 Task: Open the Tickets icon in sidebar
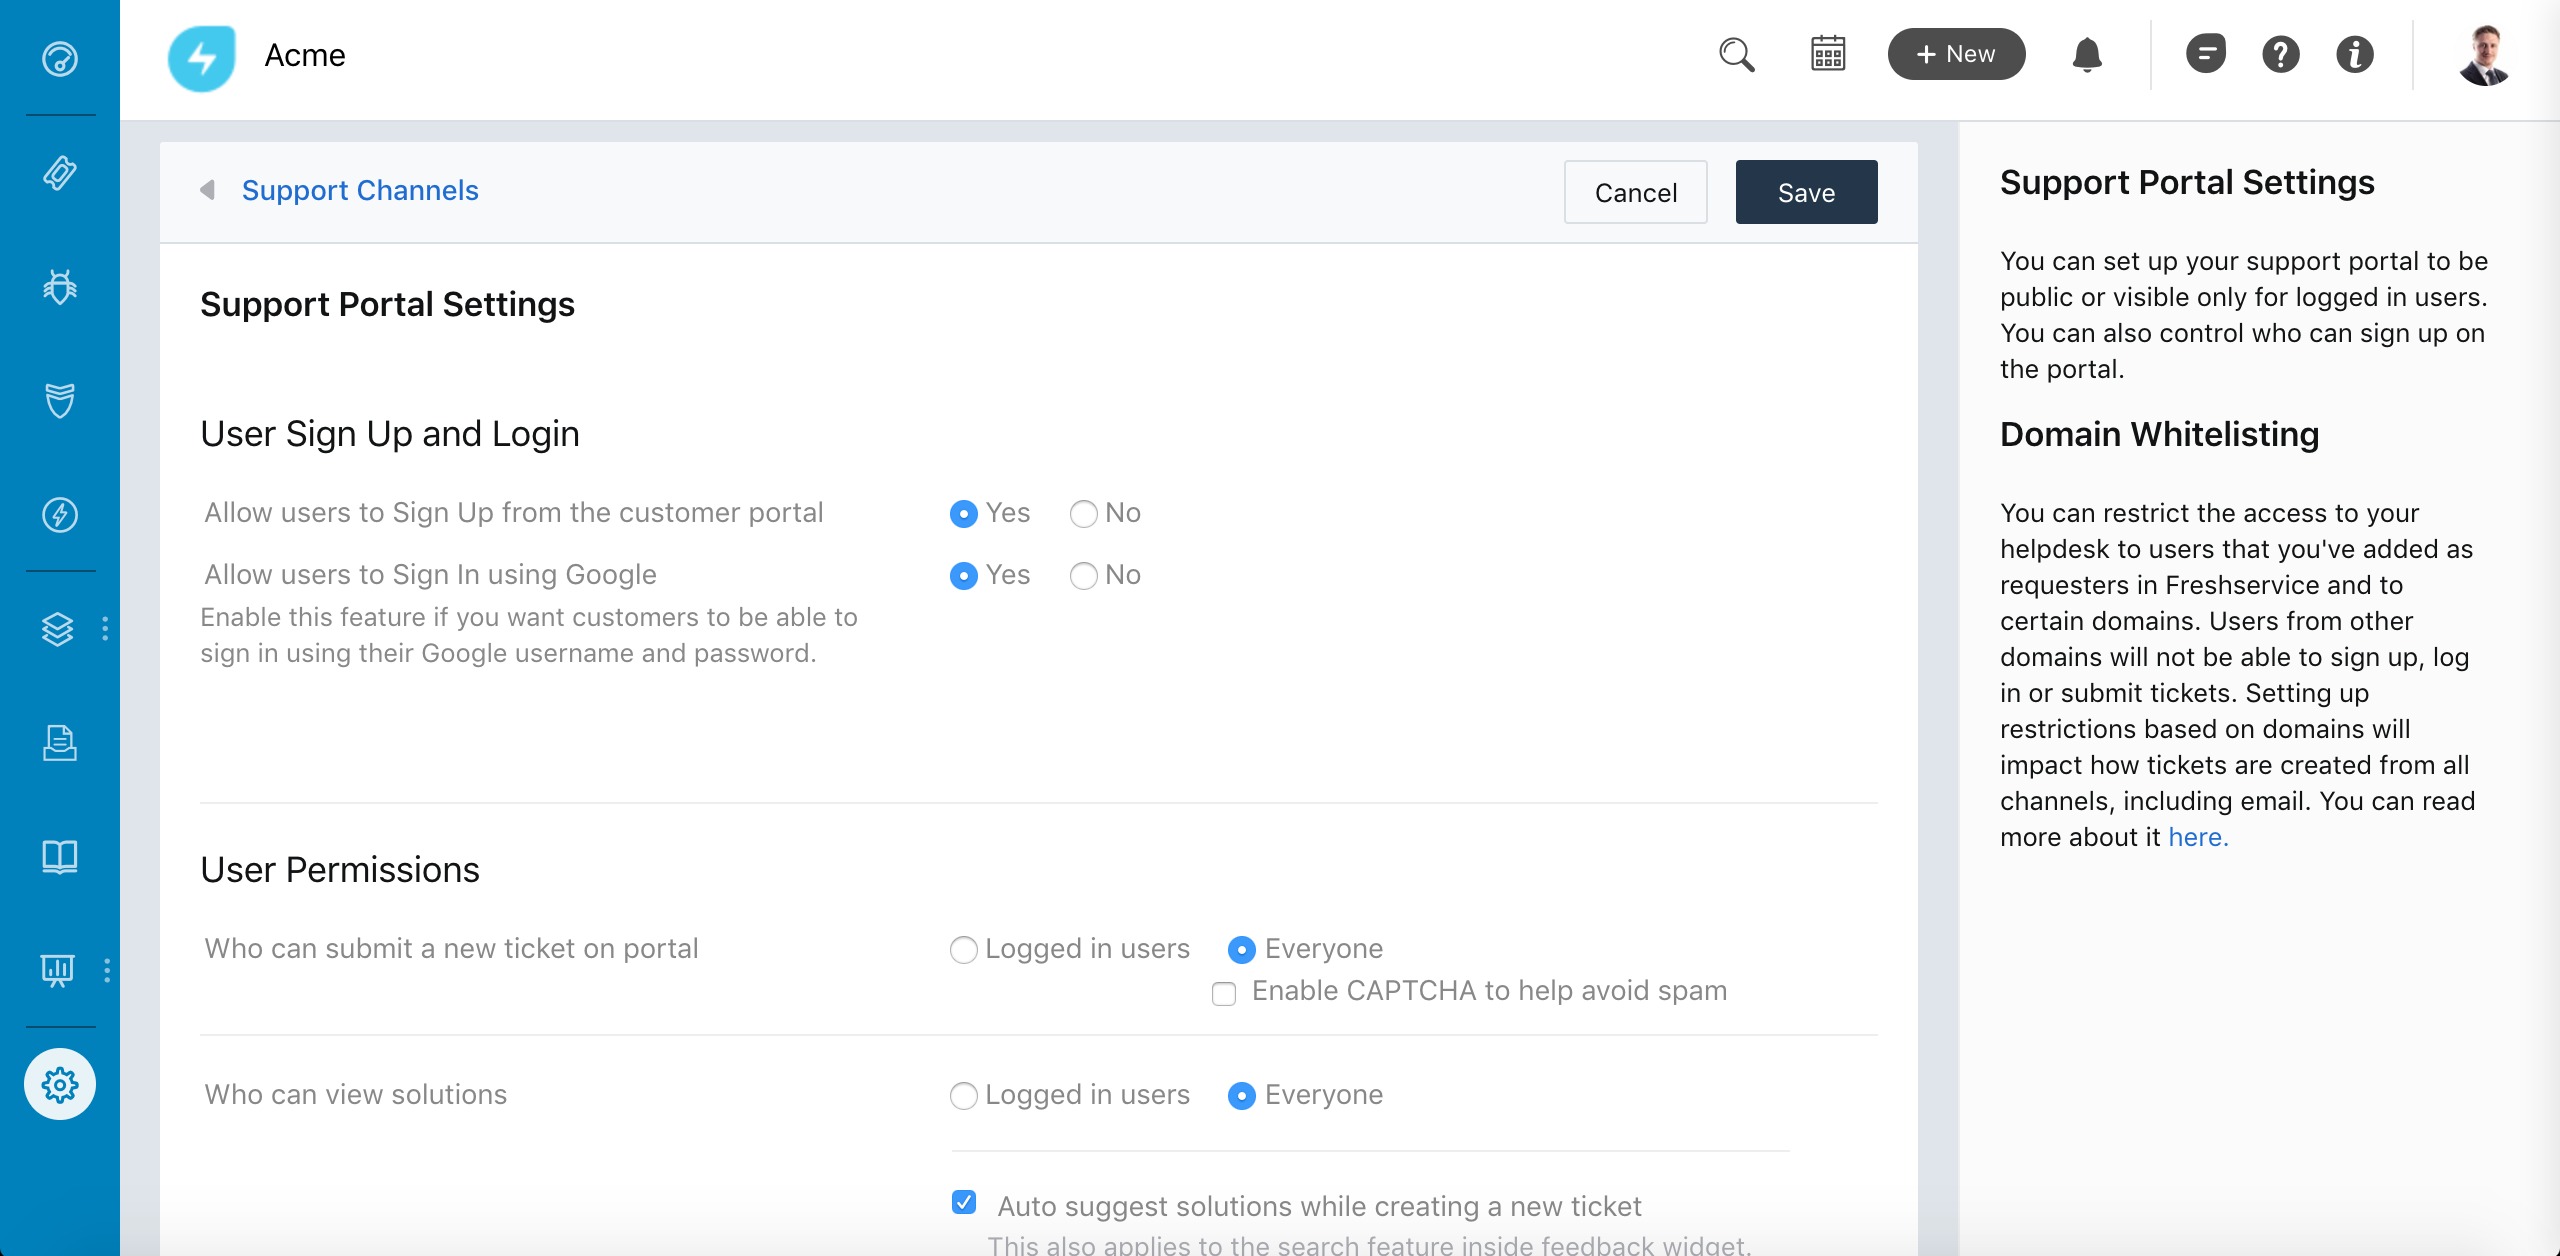pyautogui.click(x=60, y=173)
